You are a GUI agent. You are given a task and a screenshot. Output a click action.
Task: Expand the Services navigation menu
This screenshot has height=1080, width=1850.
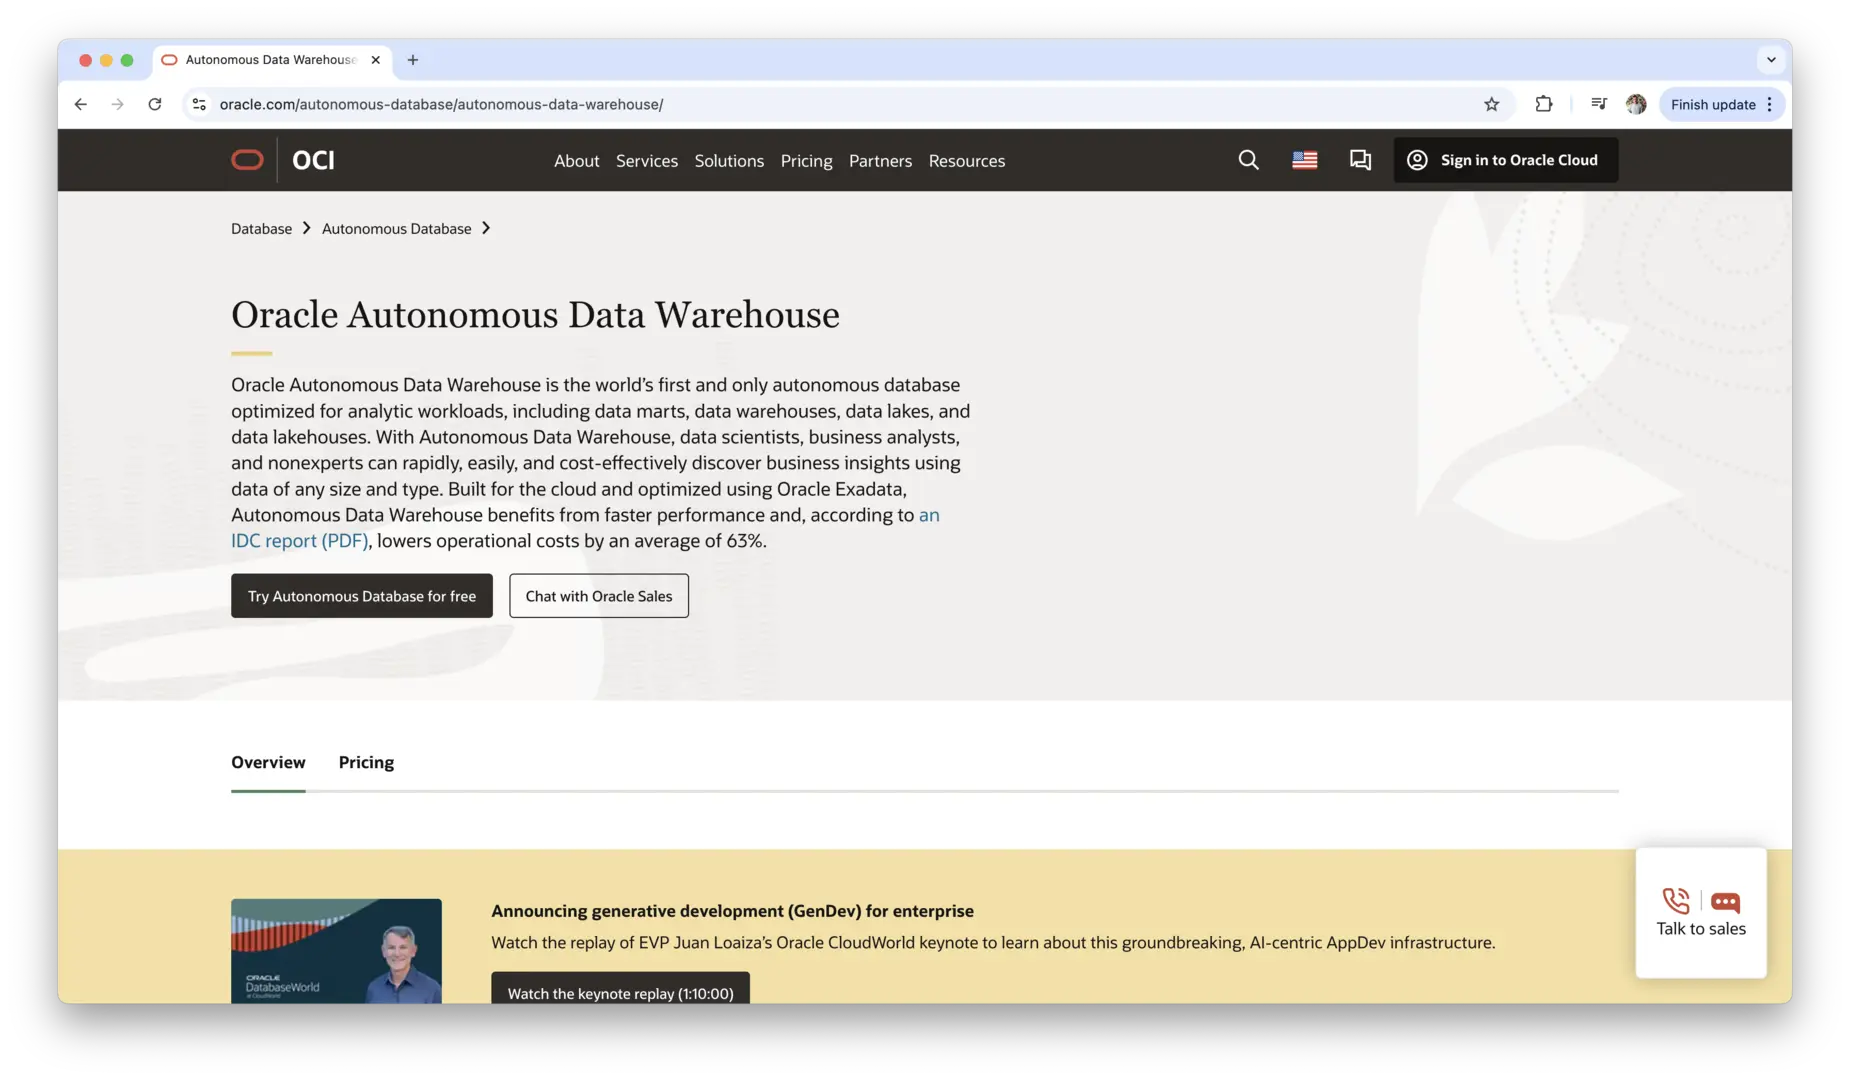pos(646,161)
